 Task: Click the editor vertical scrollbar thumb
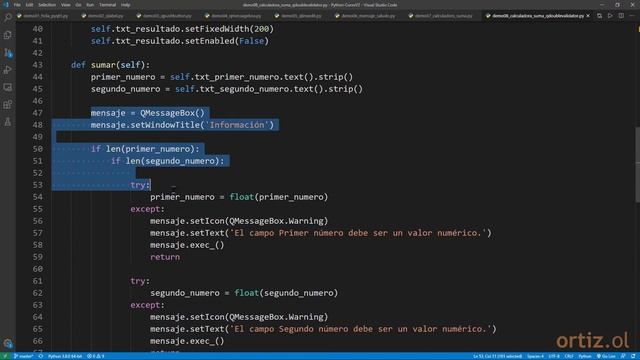point(637,164)
